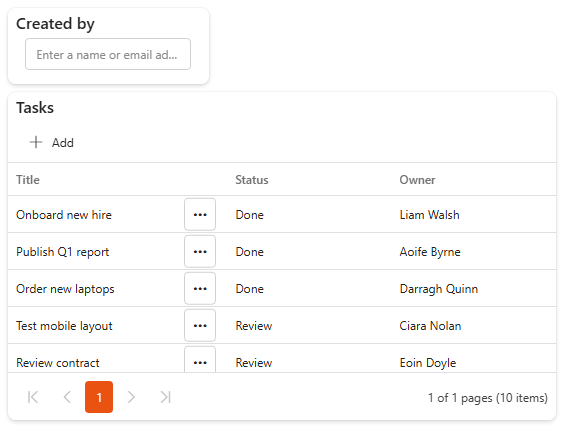Click Review status of Review contract
Image resolution: width=564 pixels, height=428 pixels.
tap(254, 363)
